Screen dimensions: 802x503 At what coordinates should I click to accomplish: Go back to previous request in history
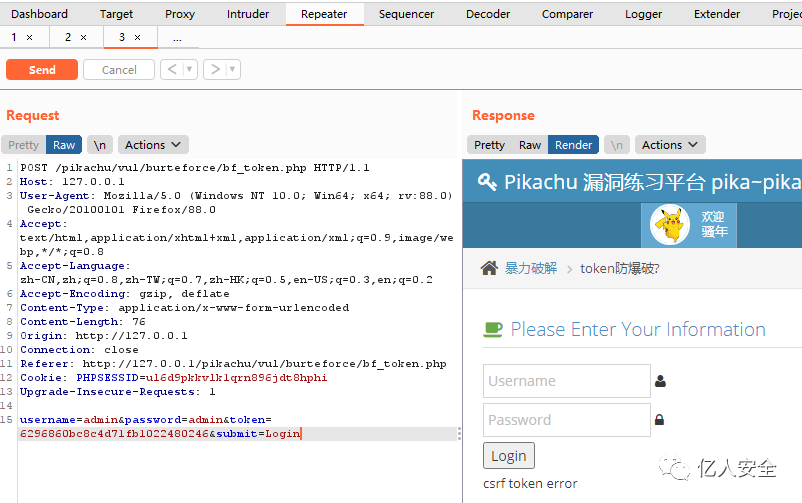pyautogui.click(x=172, y=69)
